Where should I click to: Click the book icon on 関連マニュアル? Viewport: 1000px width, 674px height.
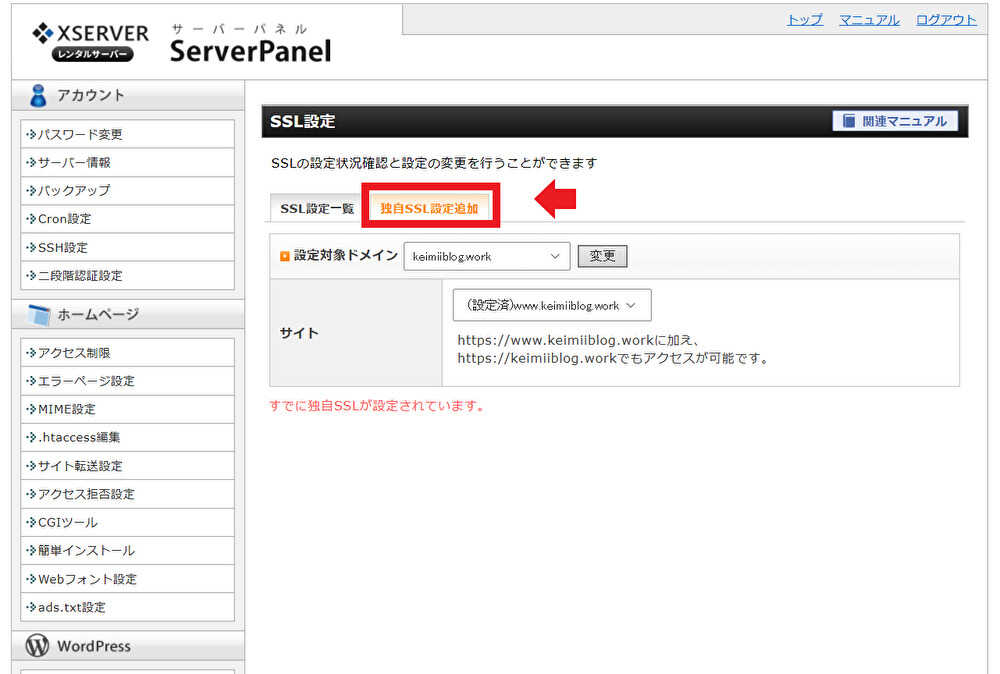coord(848,121)
